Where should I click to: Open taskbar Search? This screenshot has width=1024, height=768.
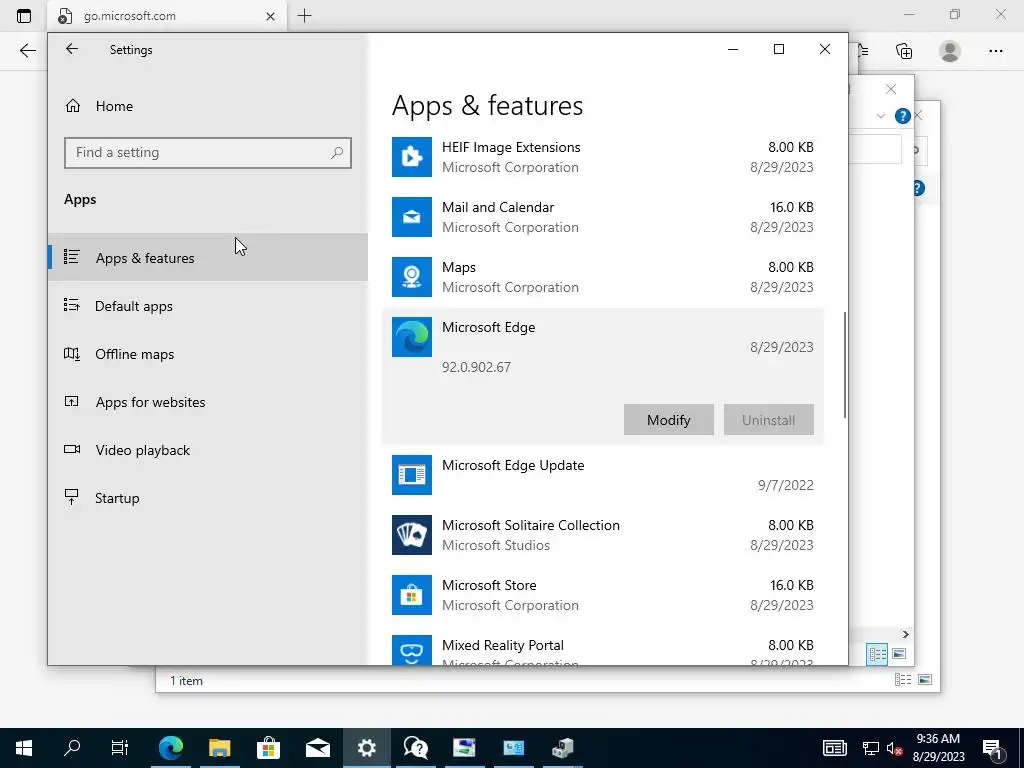(72, 748)
